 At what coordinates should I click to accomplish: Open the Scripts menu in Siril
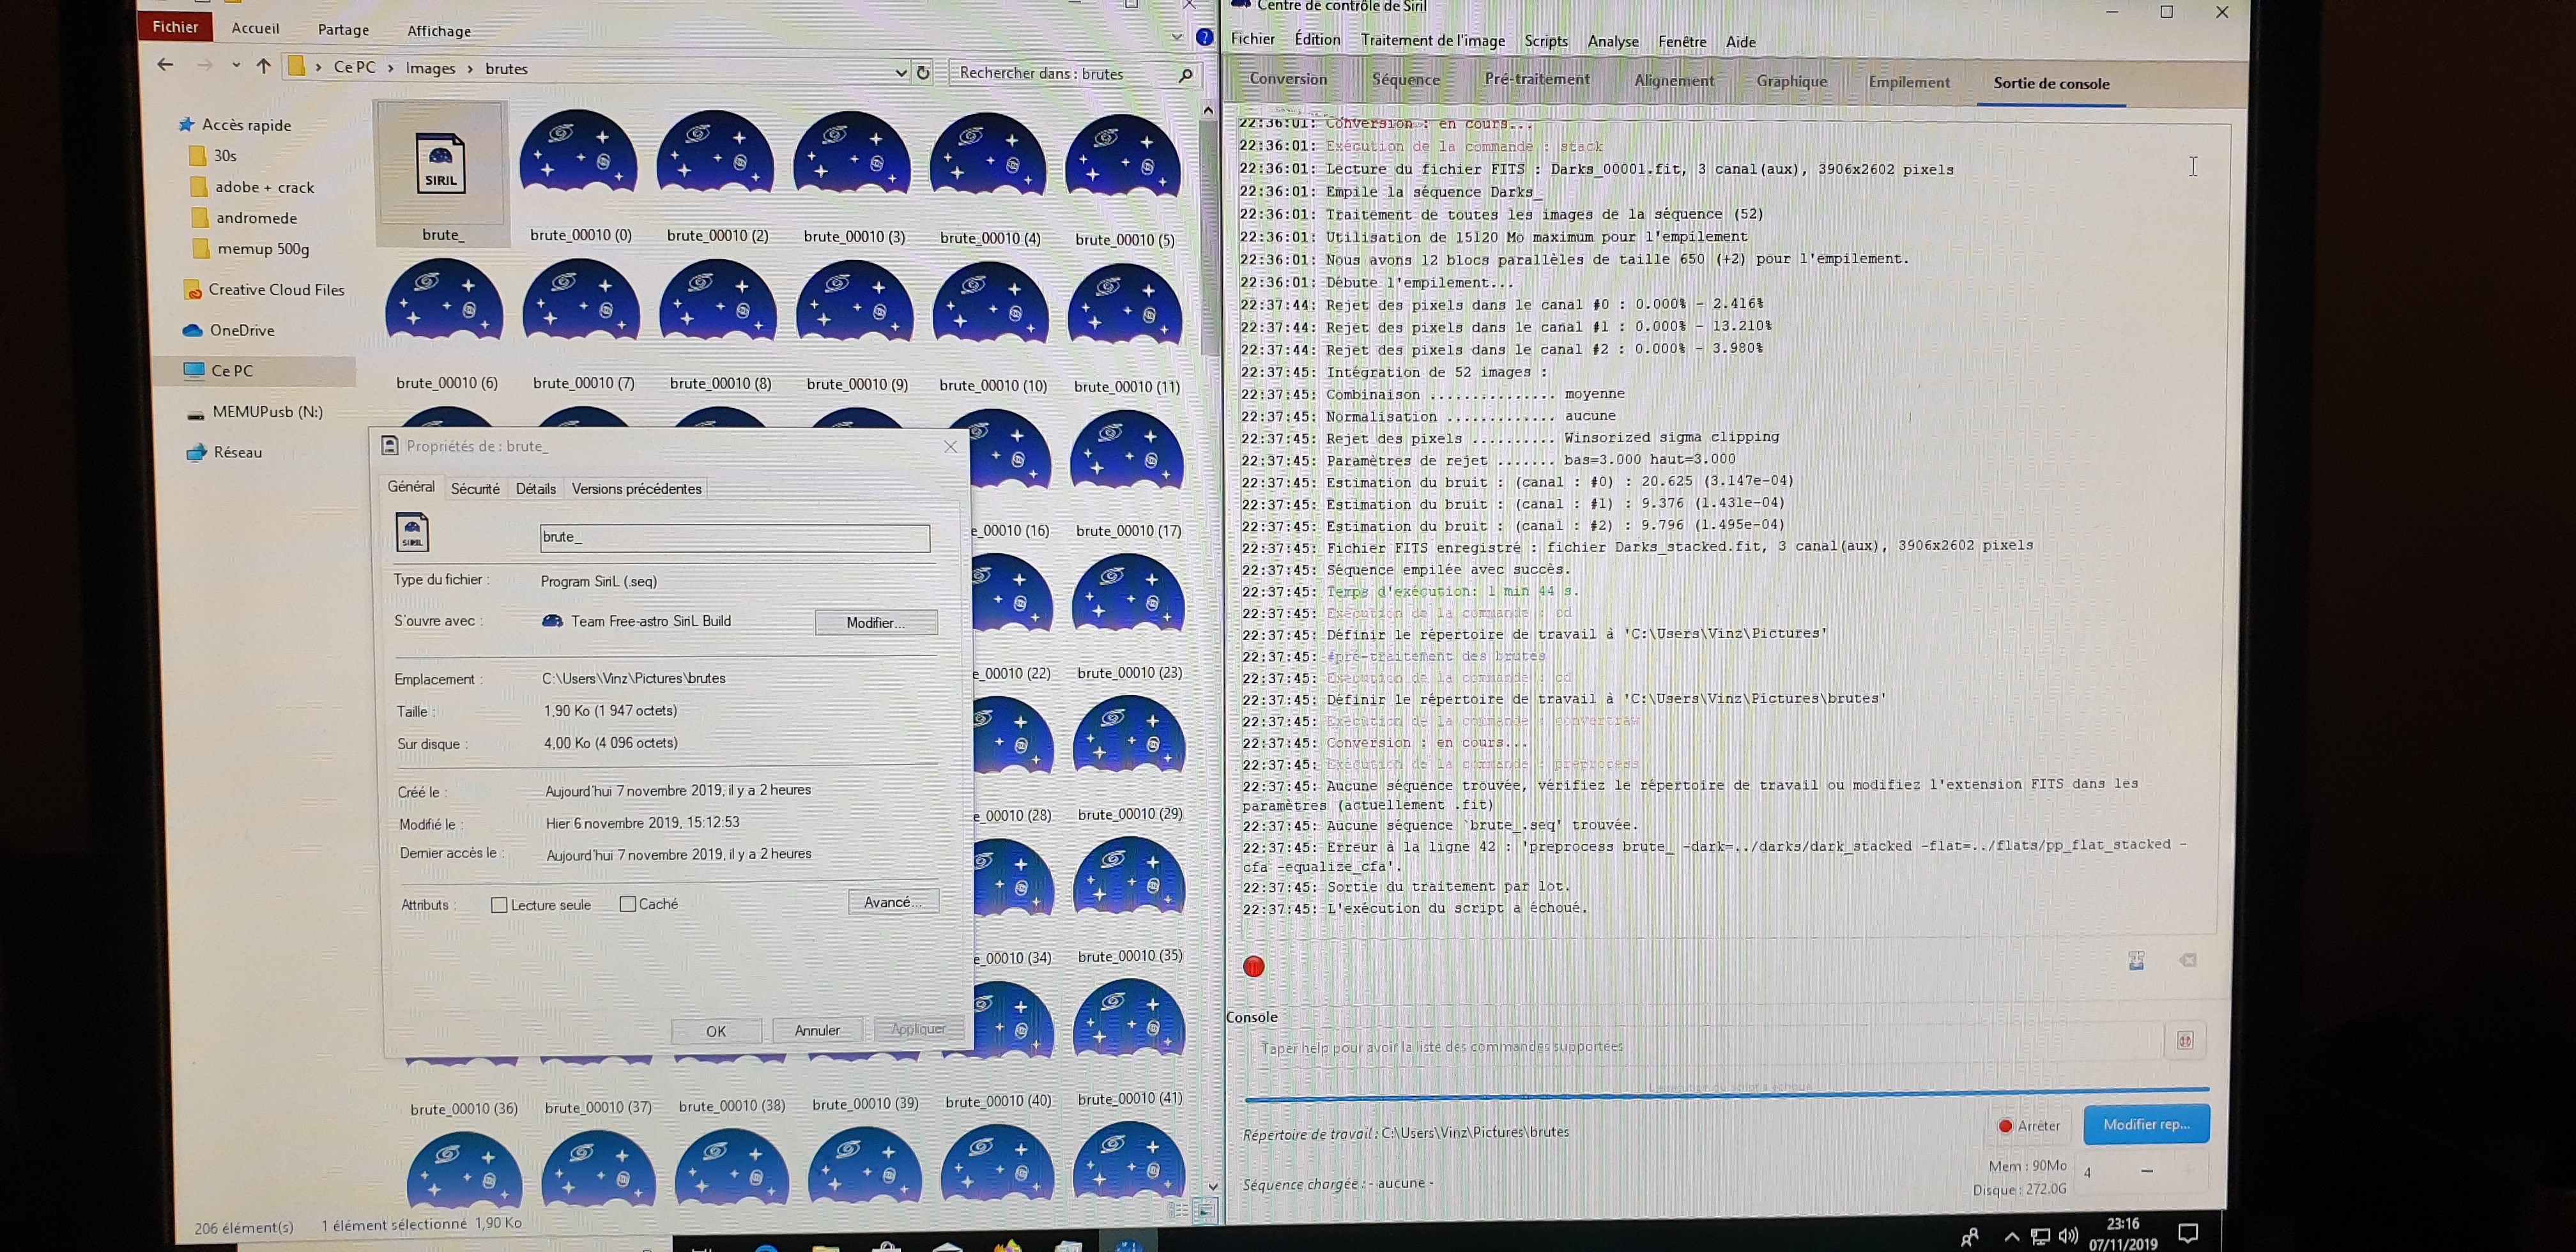coord(1545,41)
